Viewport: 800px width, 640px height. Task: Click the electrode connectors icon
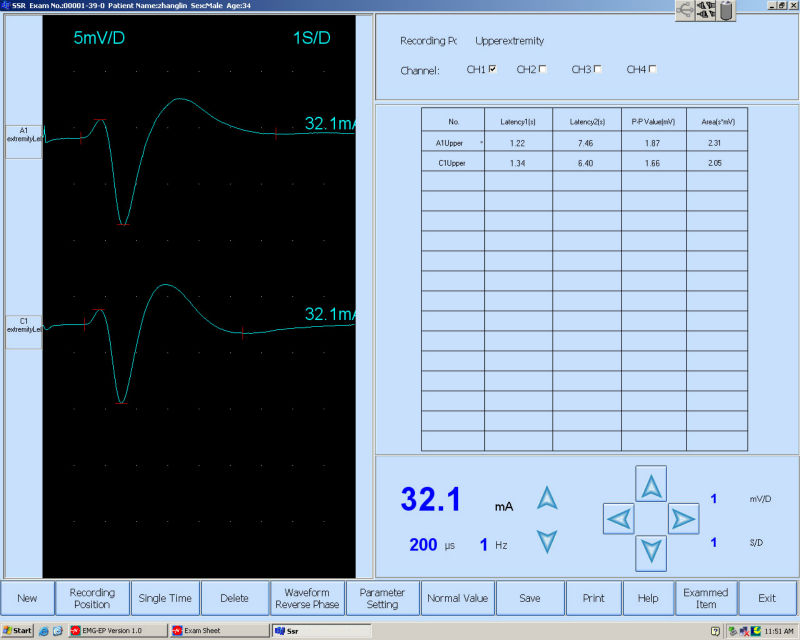click(x=706, y=10)
